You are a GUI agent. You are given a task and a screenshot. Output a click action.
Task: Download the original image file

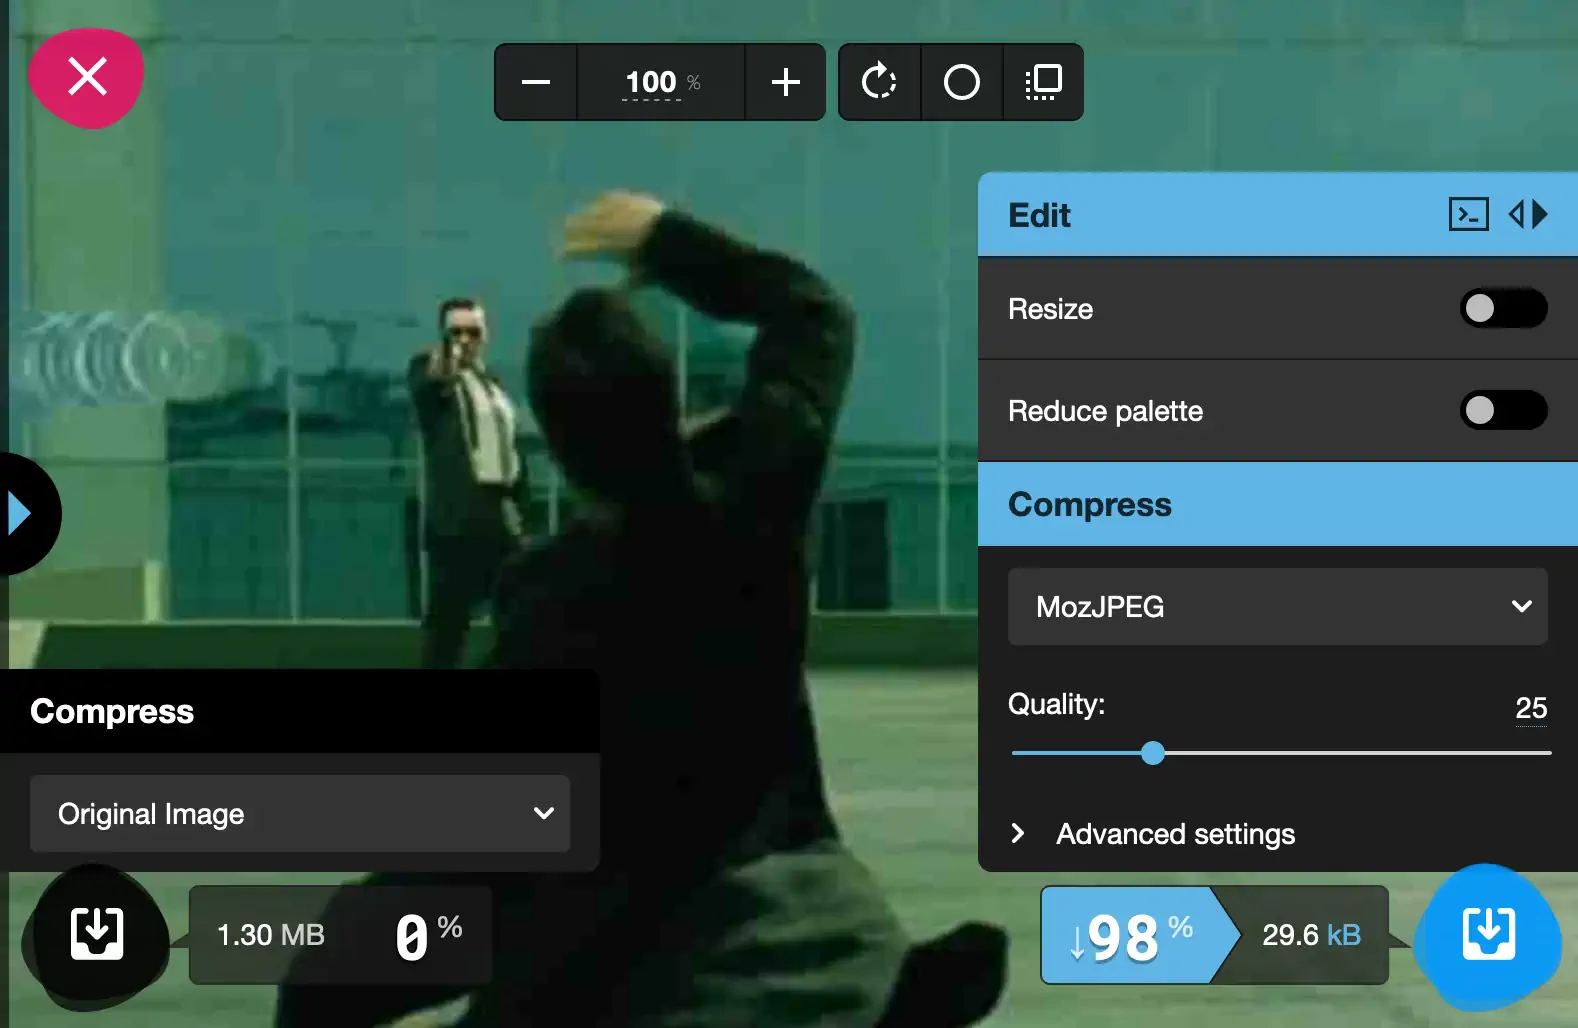point(97,934)
